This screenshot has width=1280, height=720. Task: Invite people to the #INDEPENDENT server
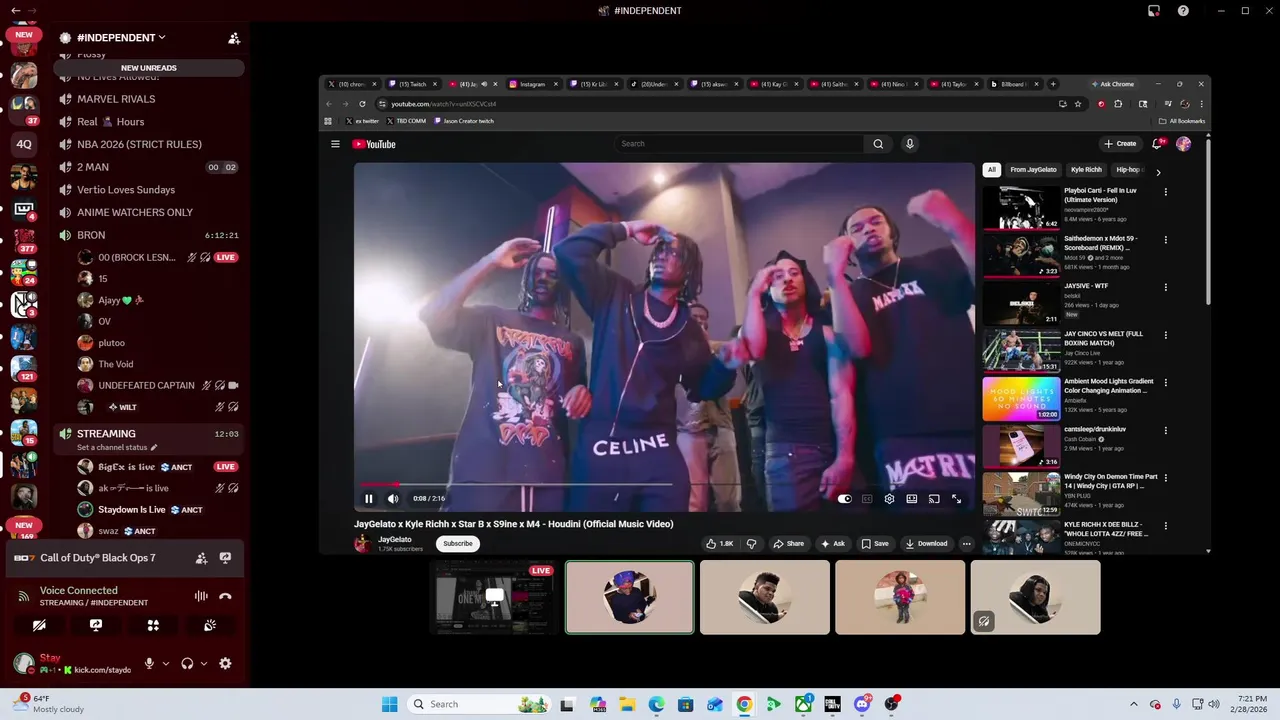click(x=234, y=38)
